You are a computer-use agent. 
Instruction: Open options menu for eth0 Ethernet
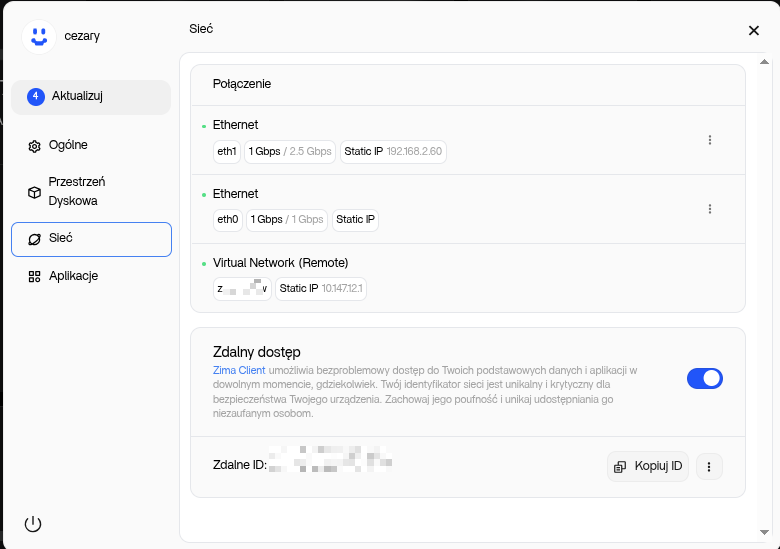pos(710,209)
